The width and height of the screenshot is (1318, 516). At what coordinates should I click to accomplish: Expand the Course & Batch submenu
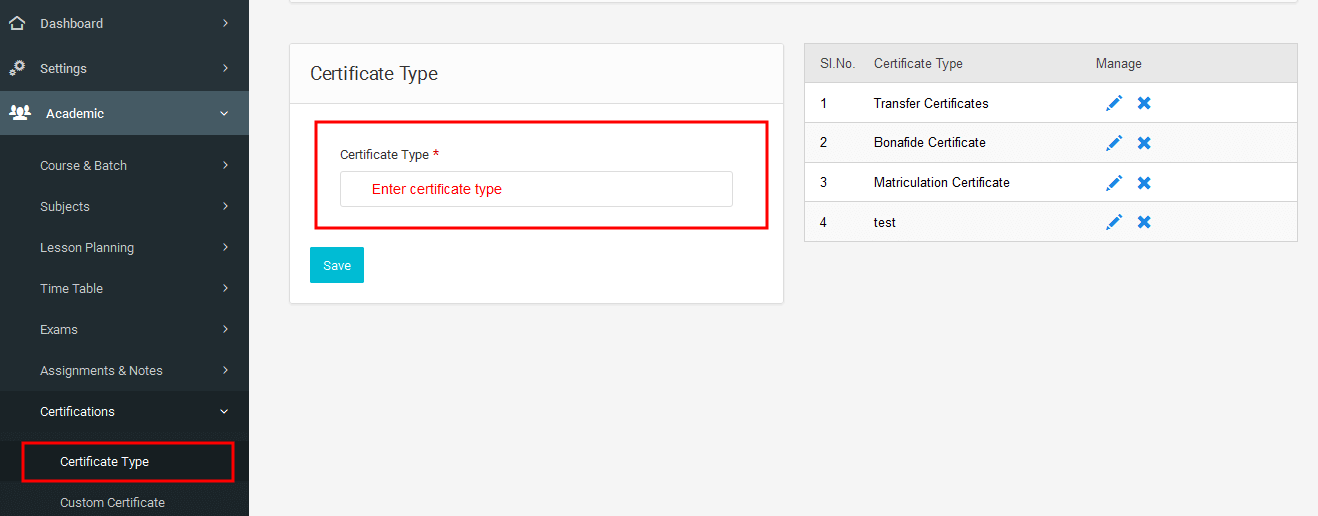pyautogui.click(x=124, y=165)
